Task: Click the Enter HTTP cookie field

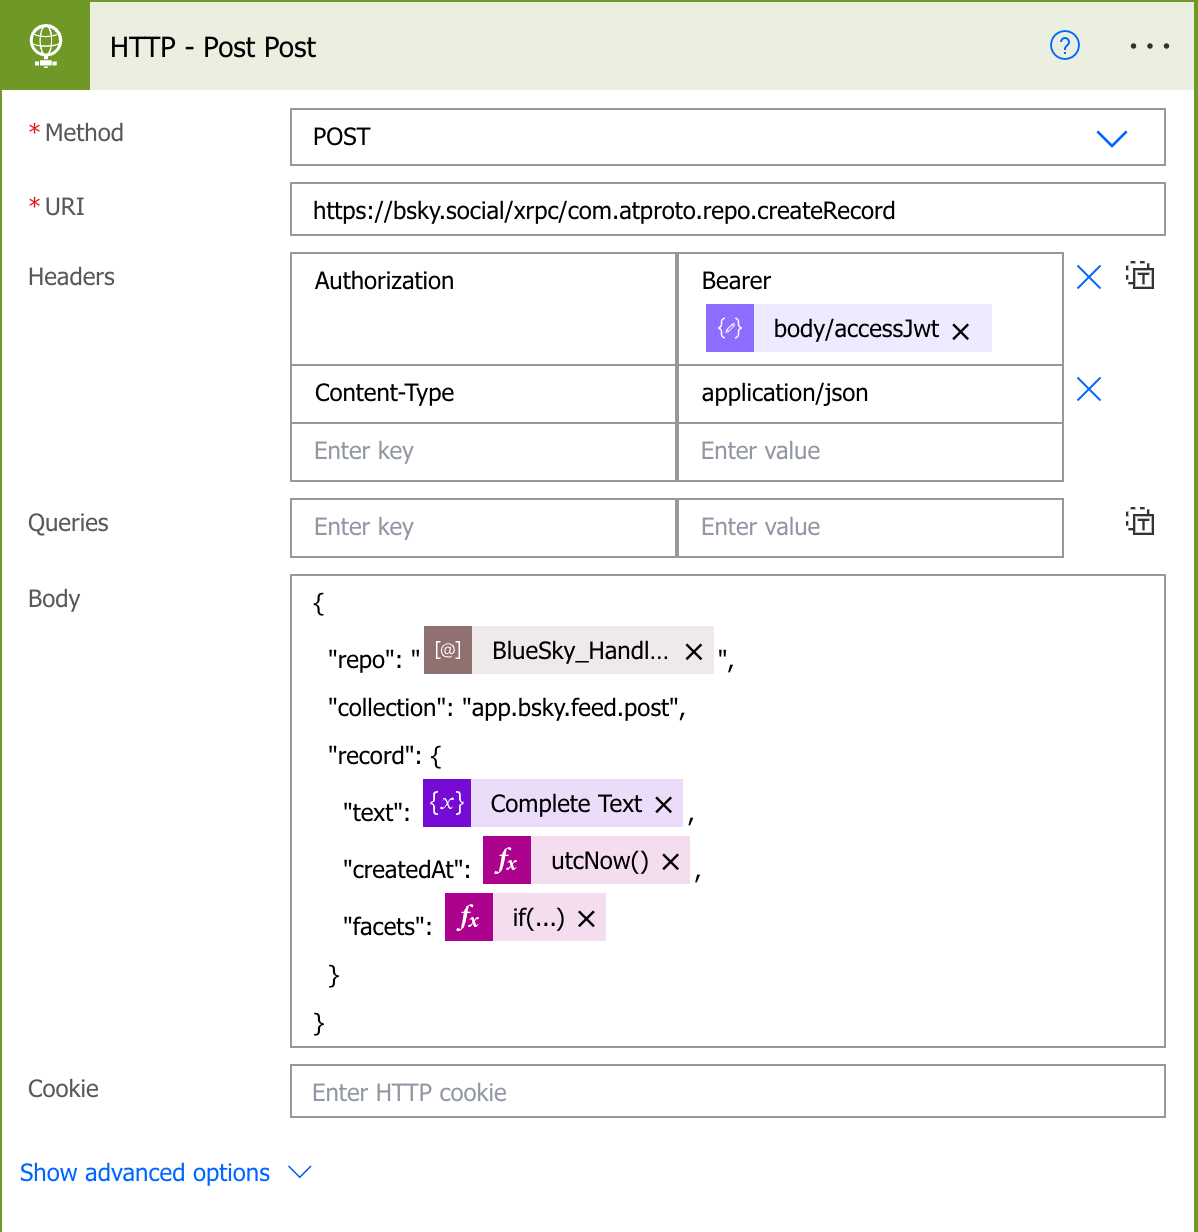Action: tap(727, 1092)
